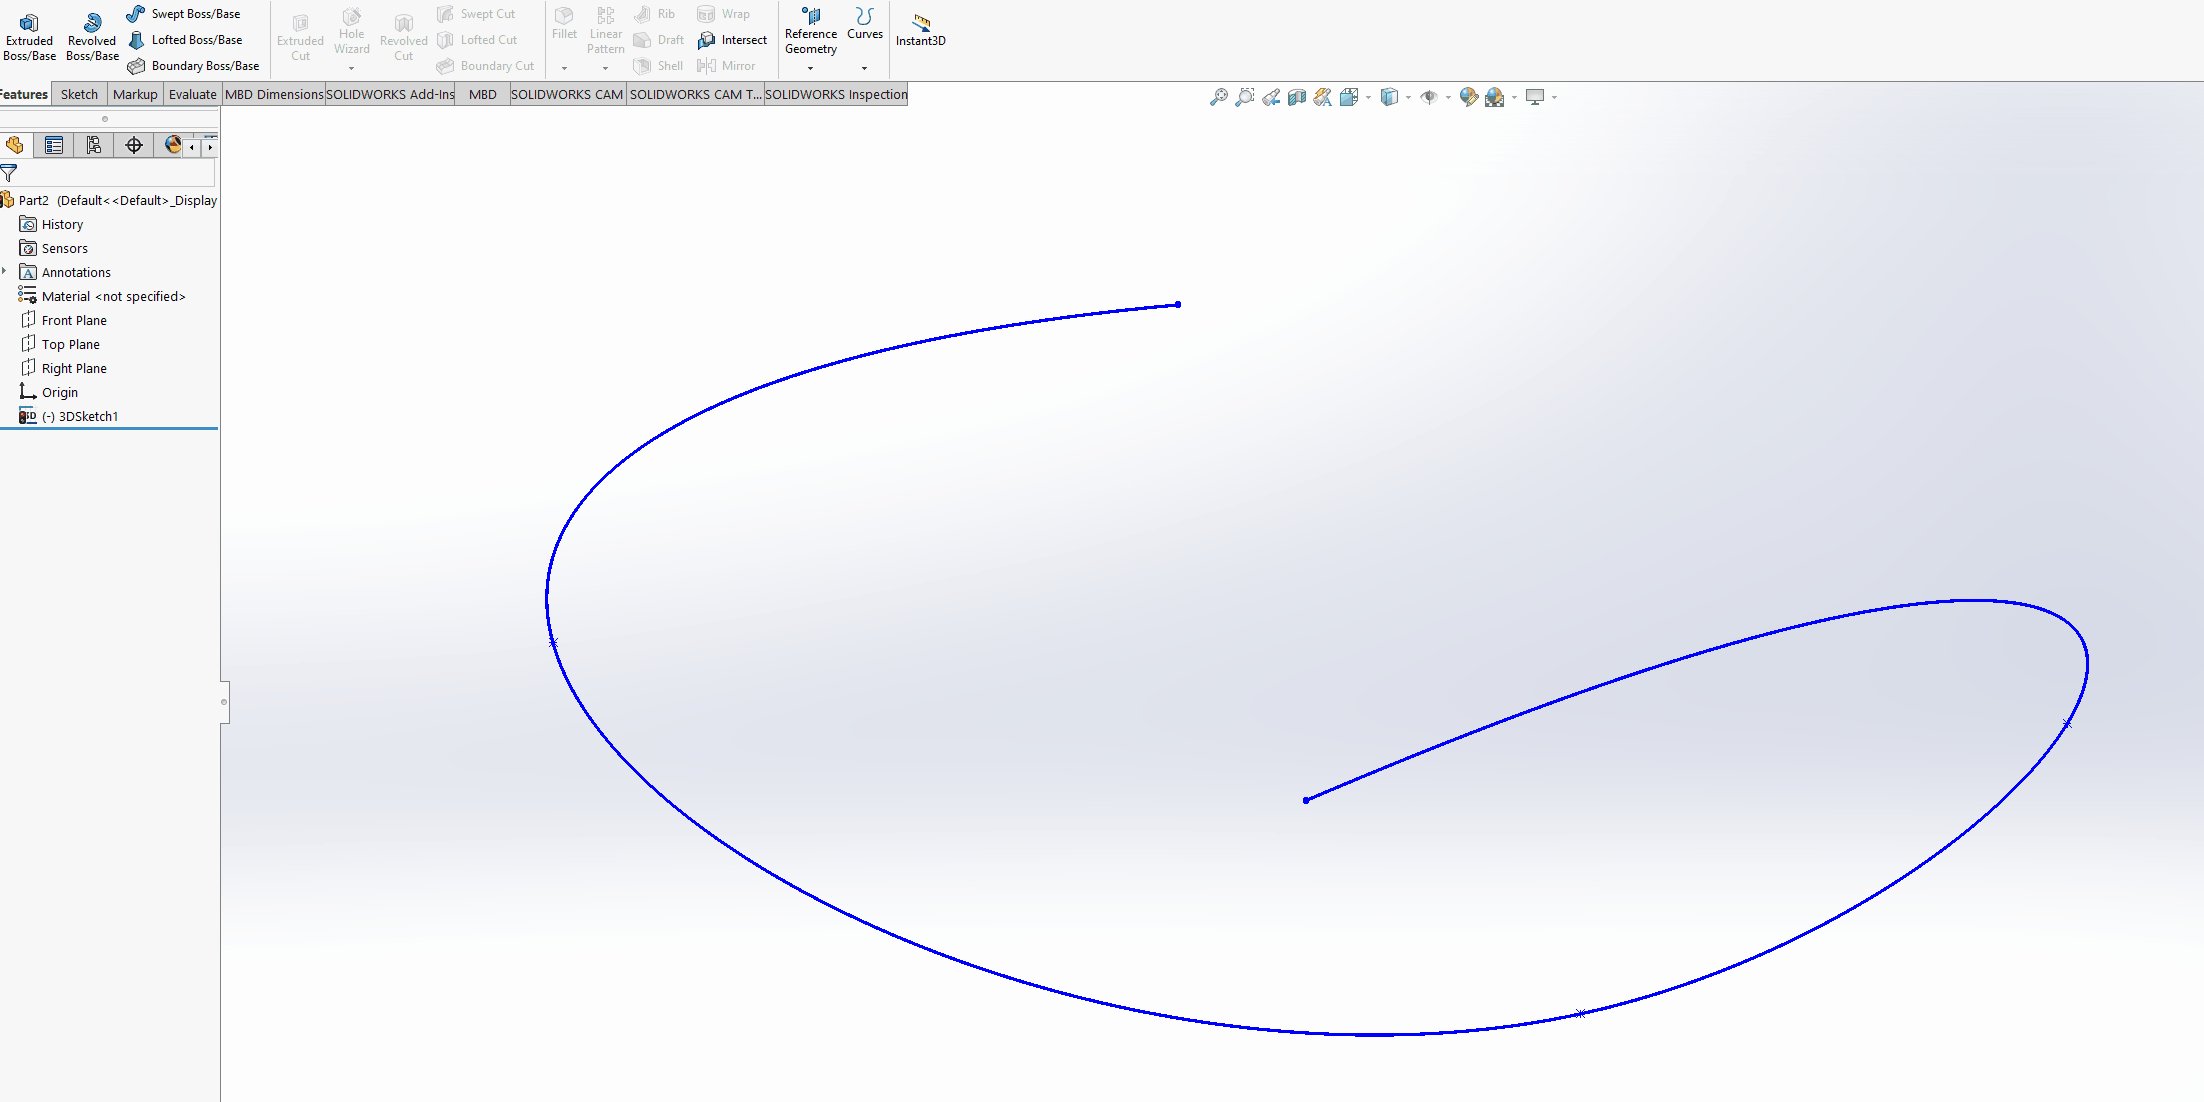2204x1102 pixels.
Task: Select the Zoom to Area tool
Action: coord(1244,97)
